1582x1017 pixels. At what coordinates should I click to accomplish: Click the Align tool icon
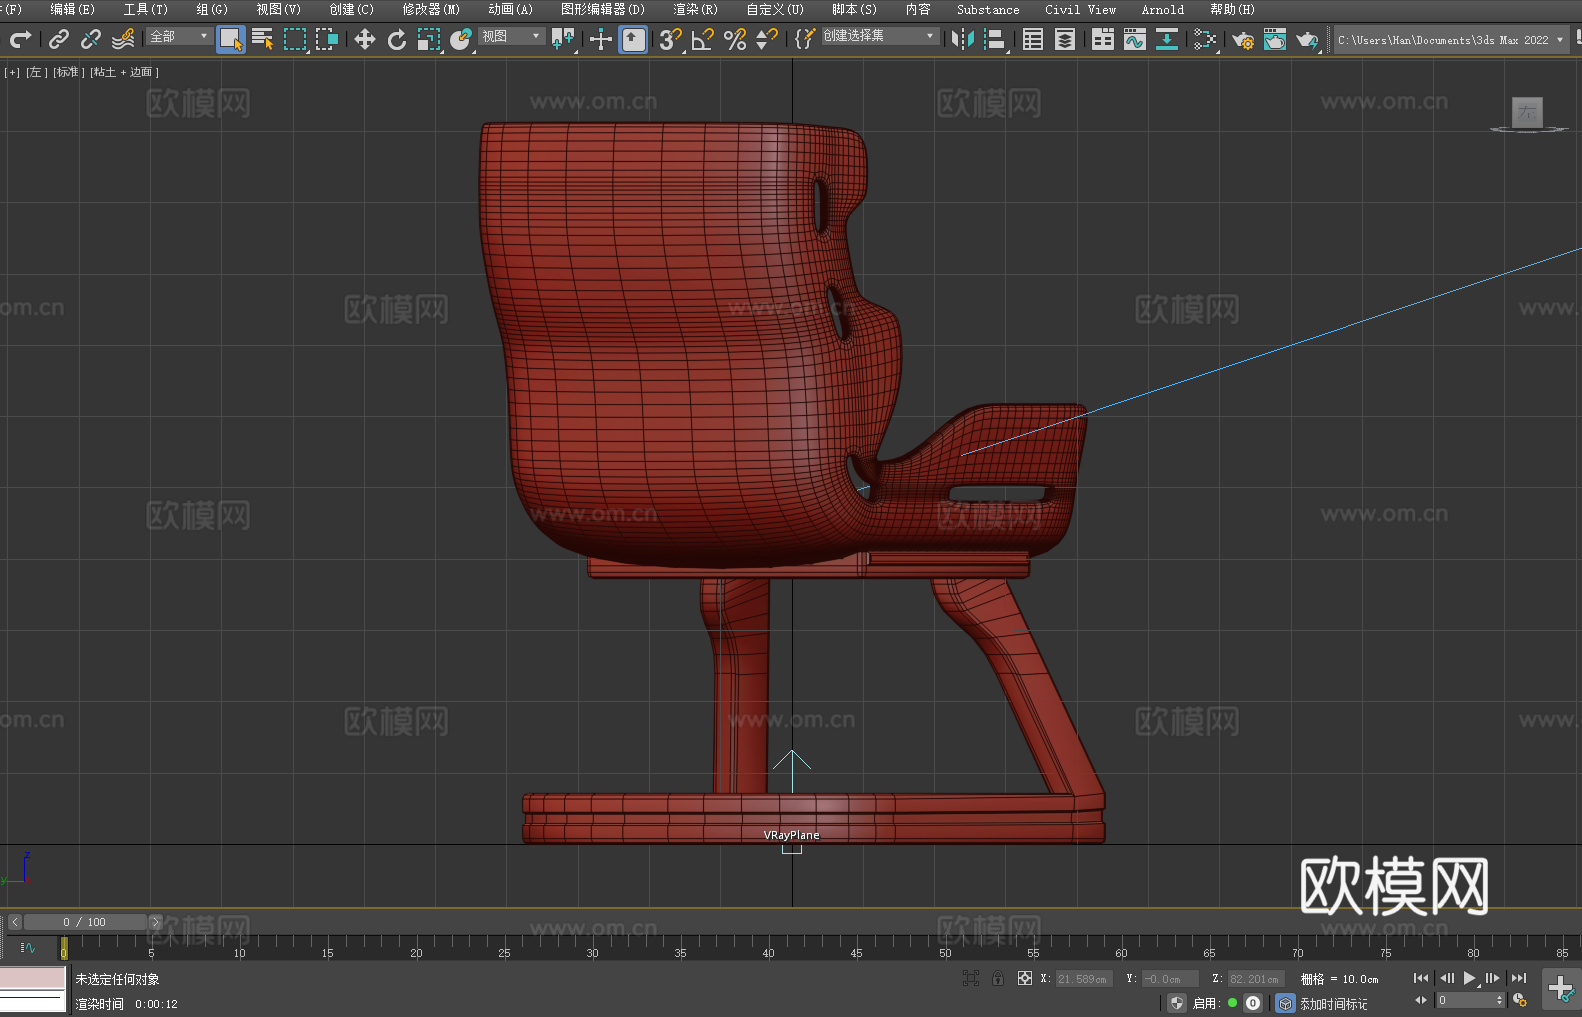pyautogui.click(x=995, y=39)
